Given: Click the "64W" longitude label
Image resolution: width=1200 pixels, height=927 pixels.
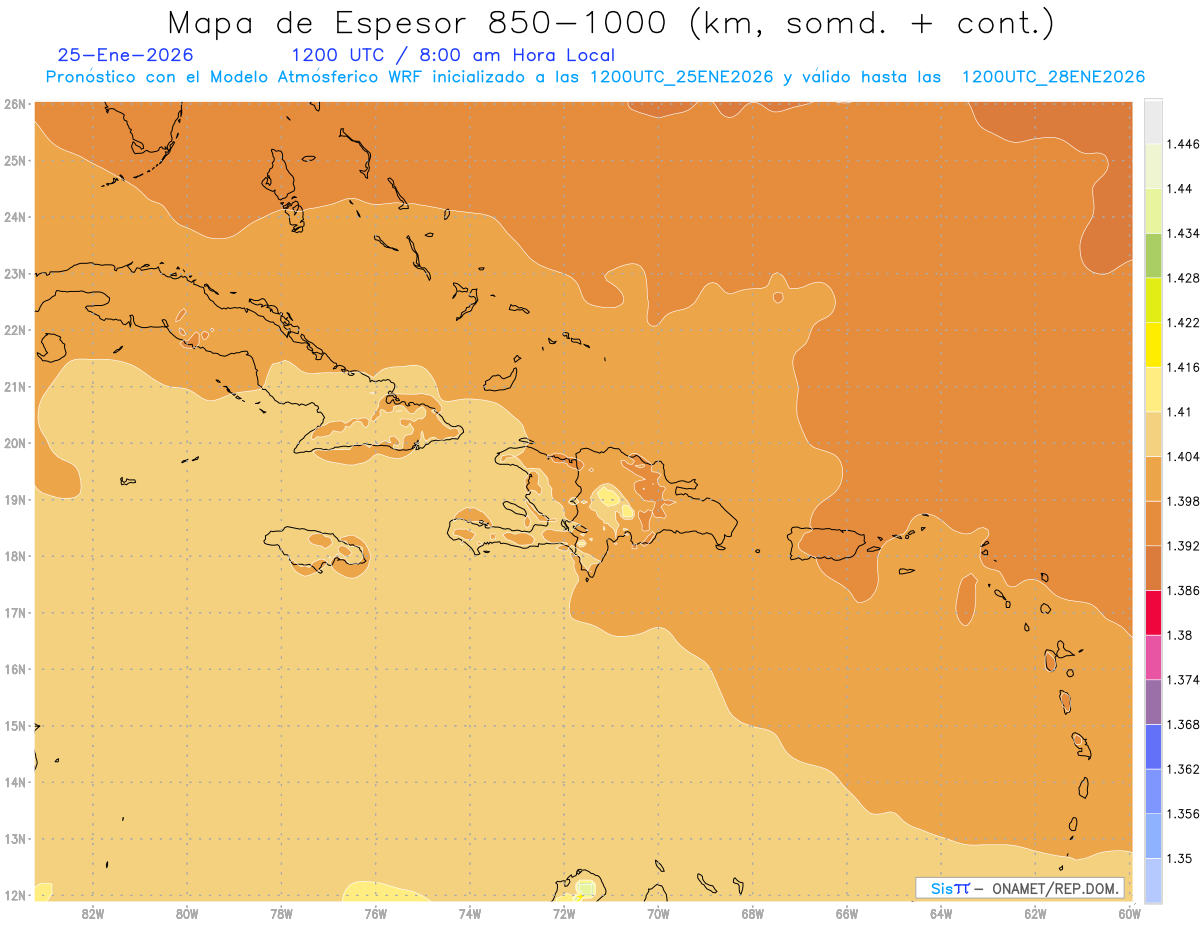Looking at the screenshot, I should coord(940,913).
